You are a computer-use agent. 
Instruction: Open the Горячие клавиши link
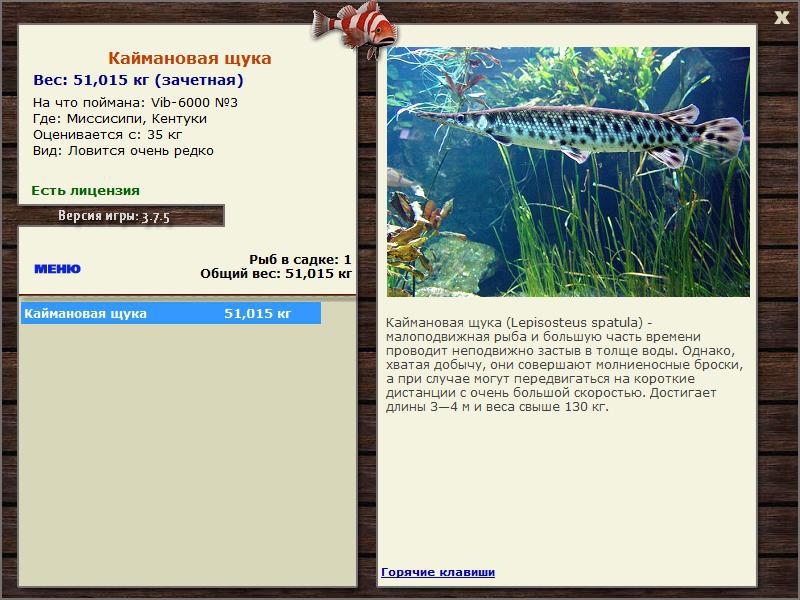point(438,572)
